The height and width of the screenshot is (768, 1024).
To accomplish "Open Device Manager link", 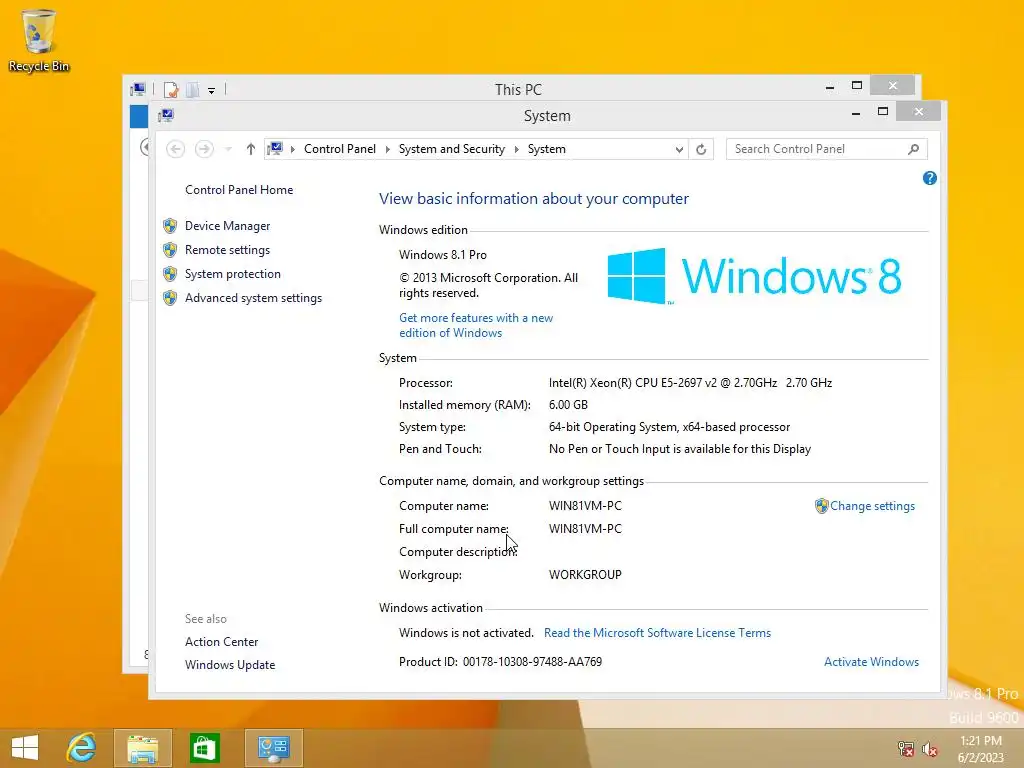I will click(227, 226).
